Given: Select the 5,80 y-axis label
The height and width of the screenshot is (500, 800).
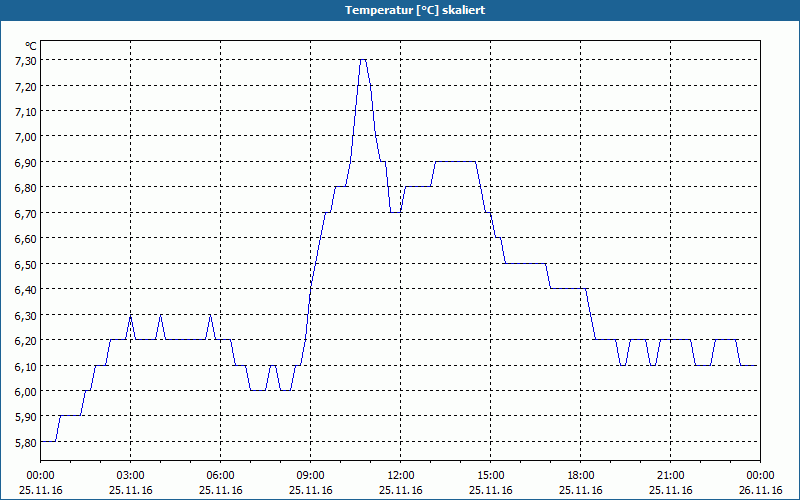Looking at the screenshot, I should click(x=26, y=442).
